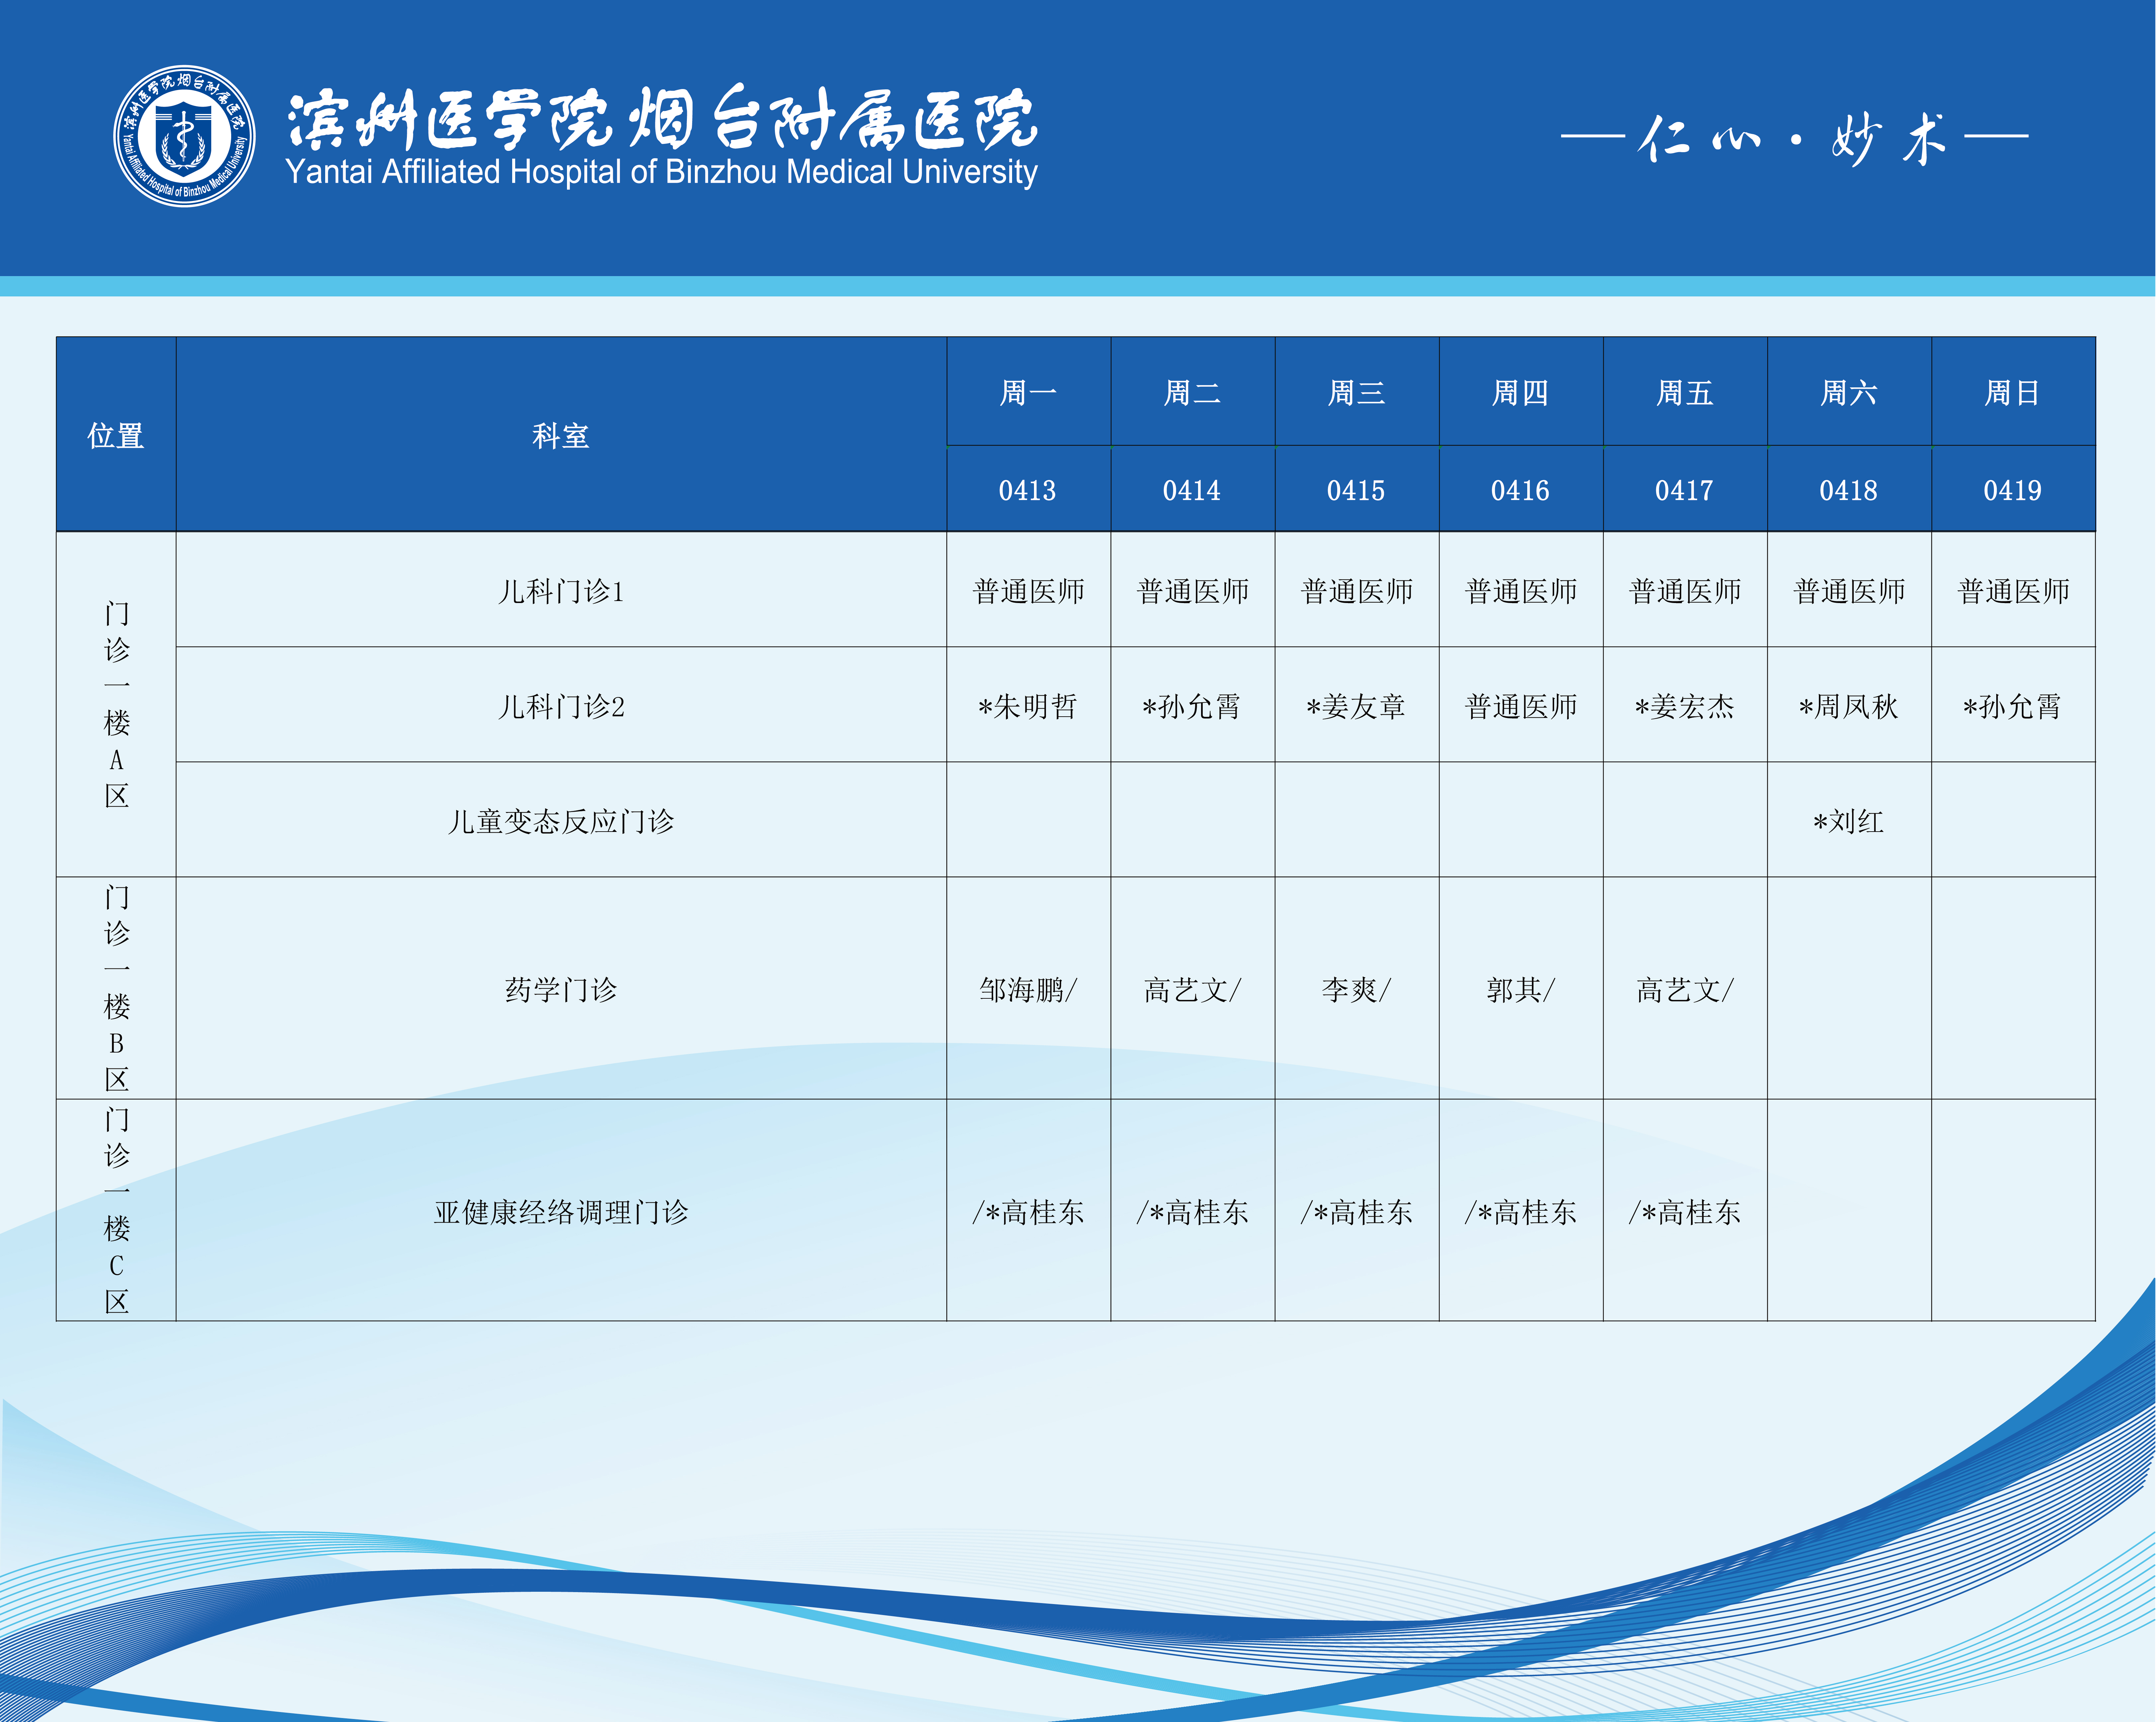The width and height of the screenshot is (2156, 1722).
Task: Select the 儿科门诊1 department row
Action: pyautogui.click(x=561, y=591)
